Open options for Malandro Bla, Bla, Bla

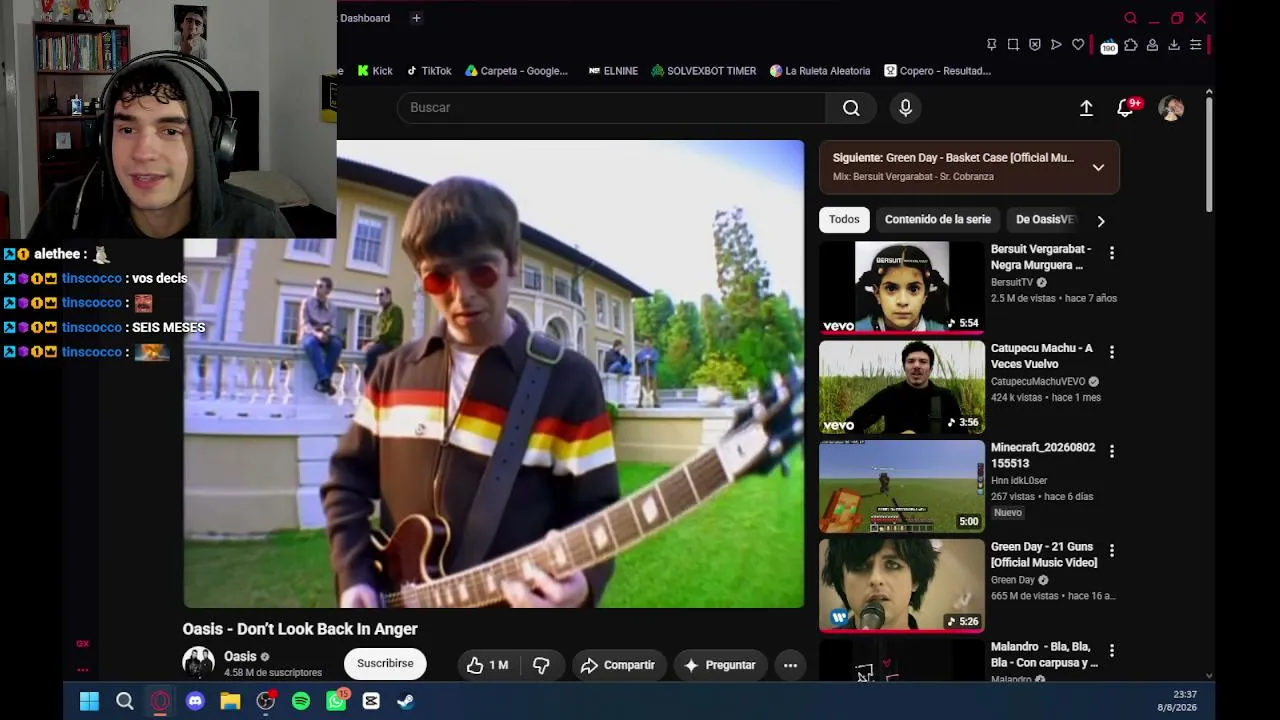pos(1111,650)
